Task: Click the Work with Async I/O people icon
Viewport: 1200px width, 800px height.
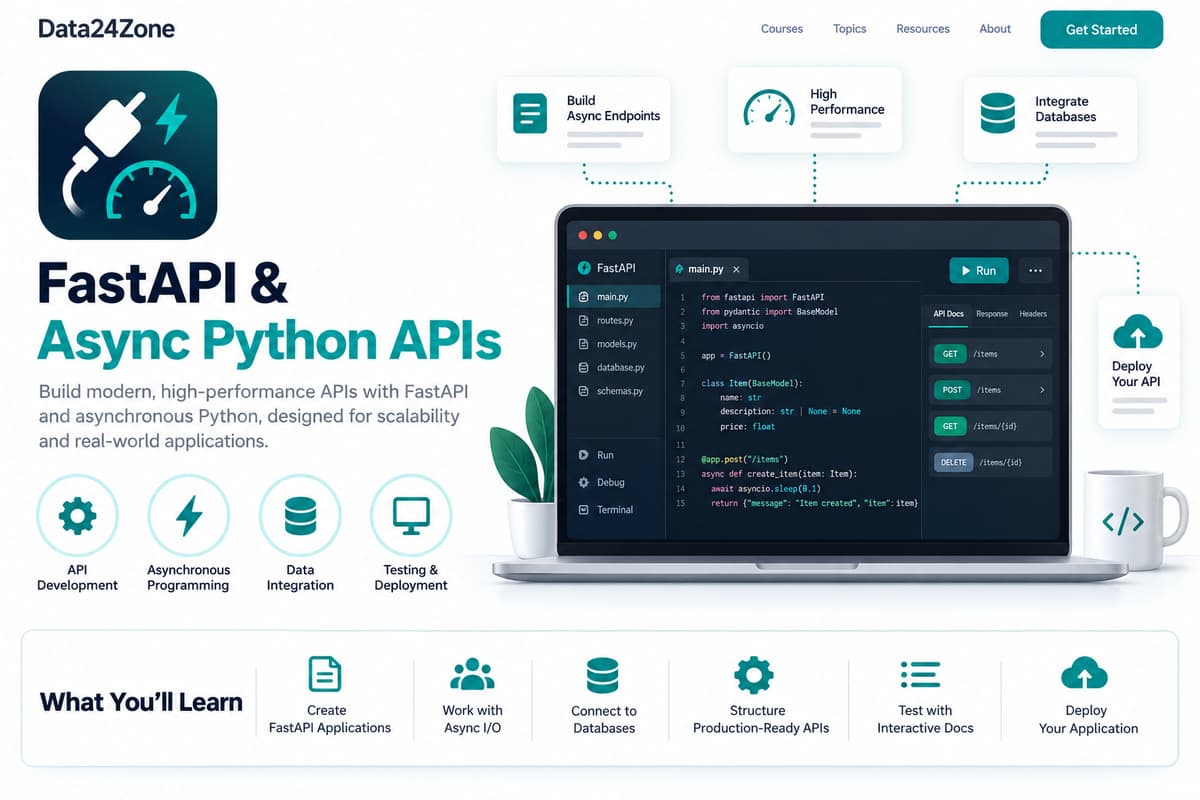Action: click(x=472, y=674)
